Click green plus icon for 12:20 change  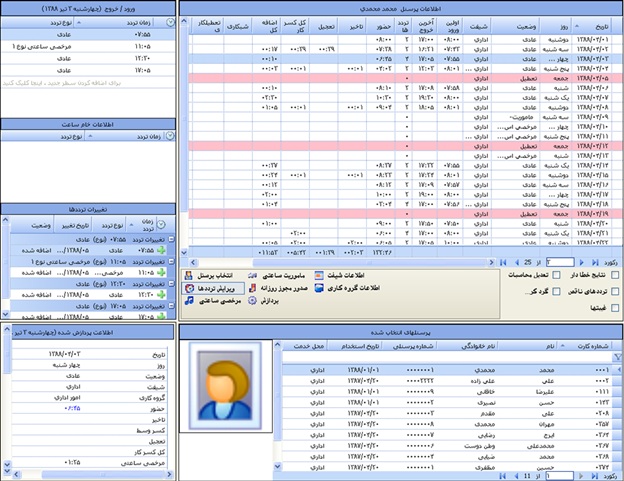161,295
